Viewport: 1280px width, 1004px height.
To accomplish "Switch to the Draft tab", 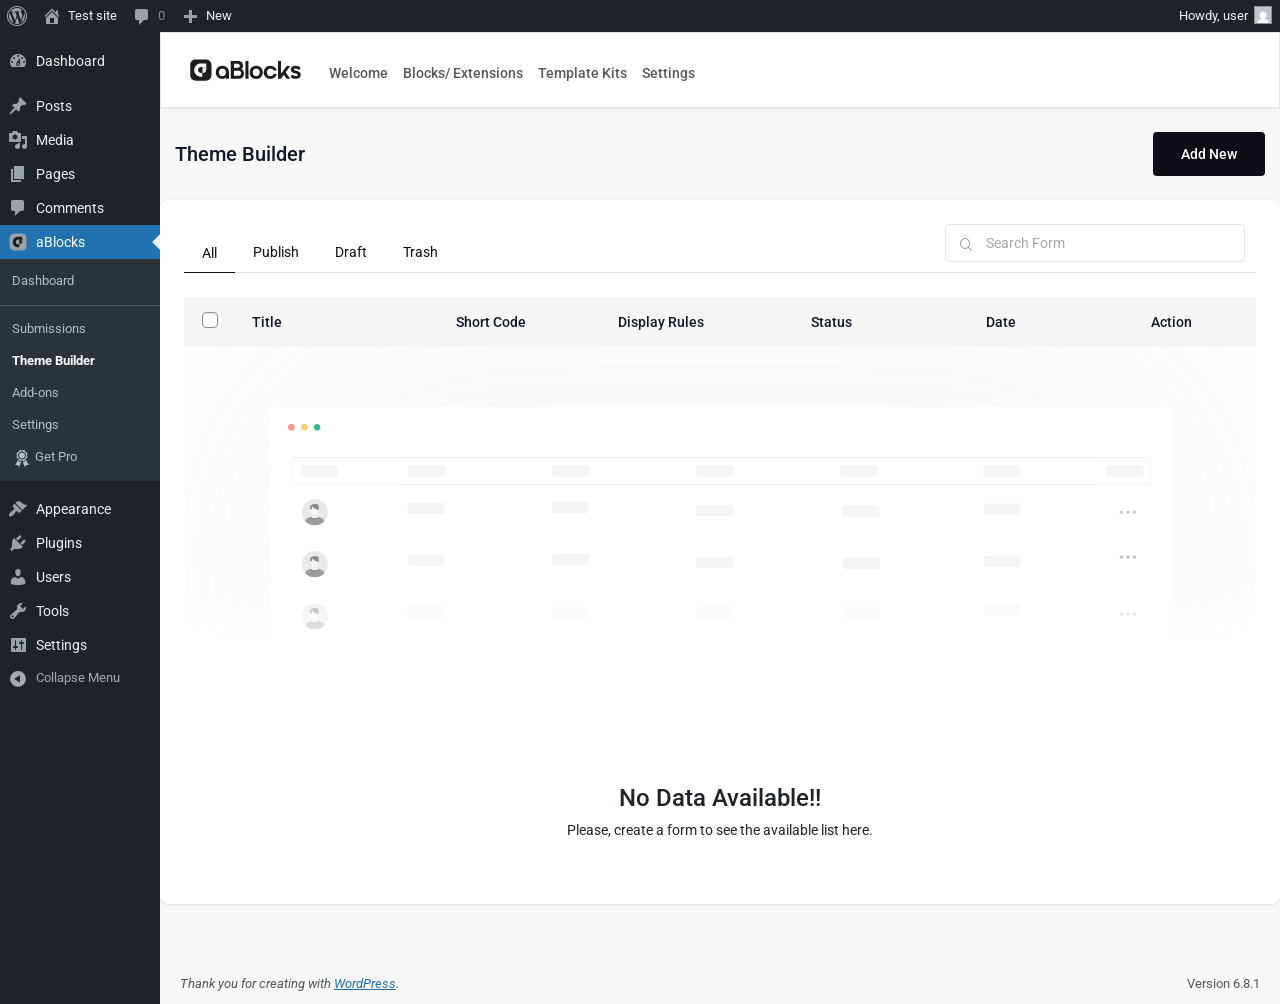I will point(351,252).
